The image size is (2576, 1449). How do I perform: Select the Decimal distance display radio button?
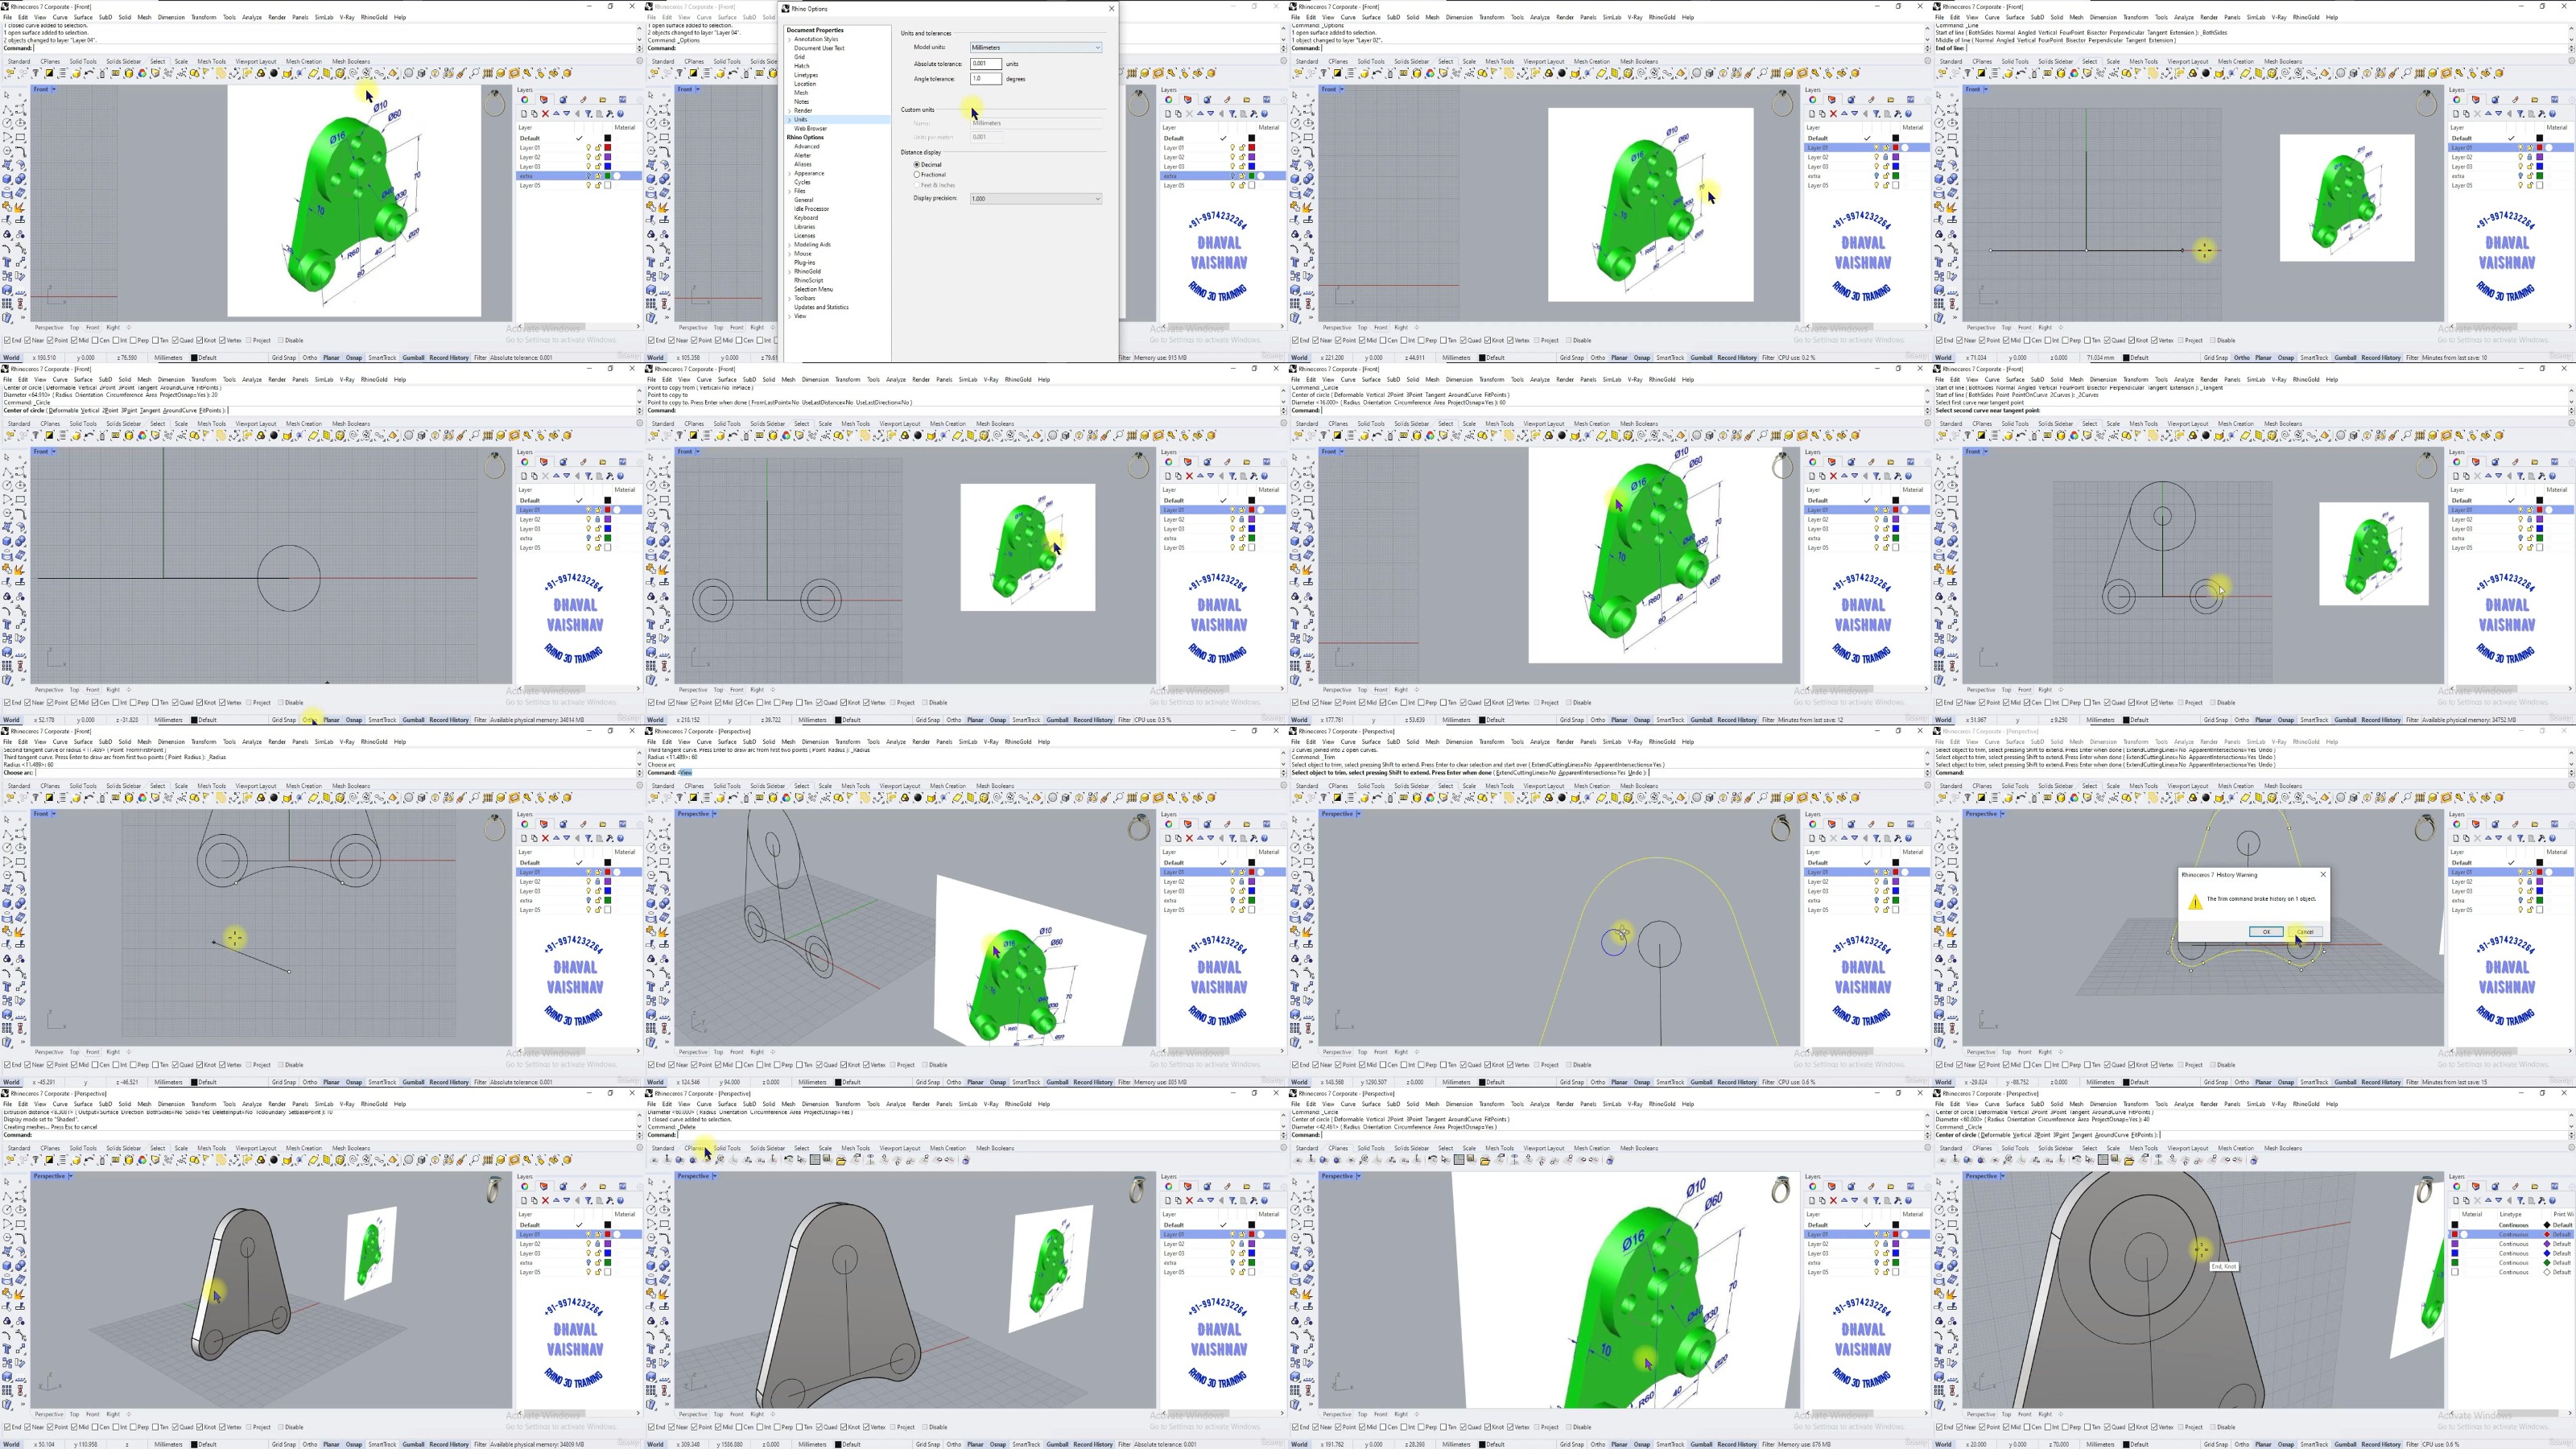[916, 164]
